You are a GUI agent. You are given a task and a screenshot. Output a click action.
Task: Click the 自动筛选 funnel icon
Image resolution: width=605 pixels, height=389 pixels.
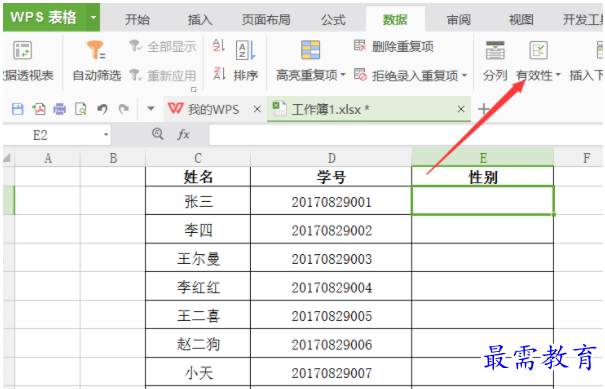96,50
